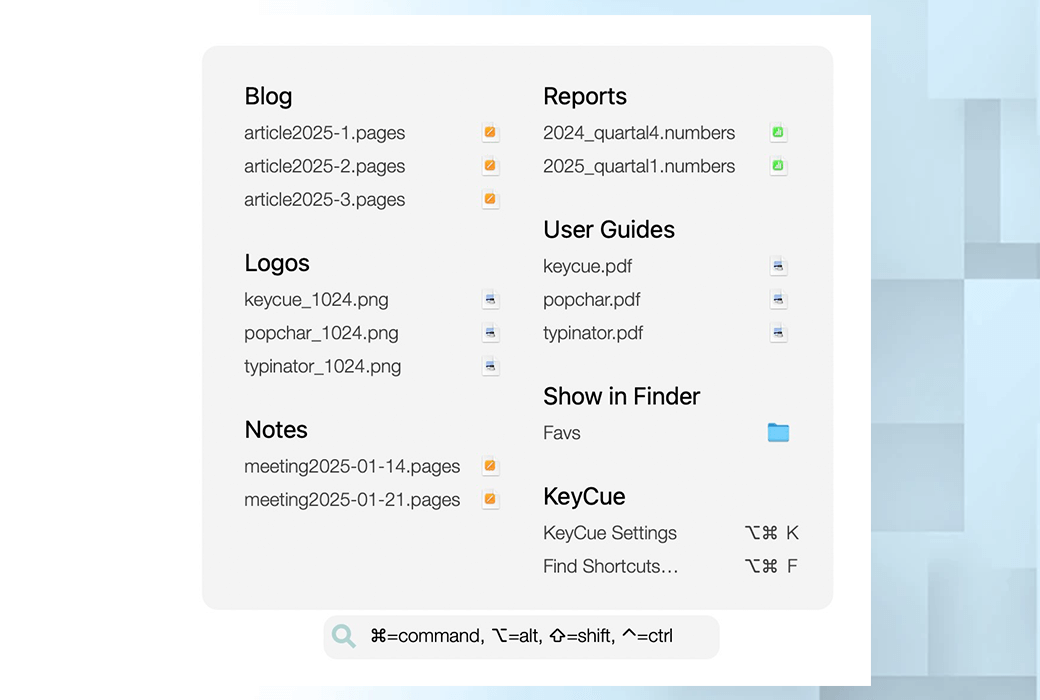Click the Pages icon next to article2025-3.pages
This screenshot has height=700, width=1040.
(490, 199)
